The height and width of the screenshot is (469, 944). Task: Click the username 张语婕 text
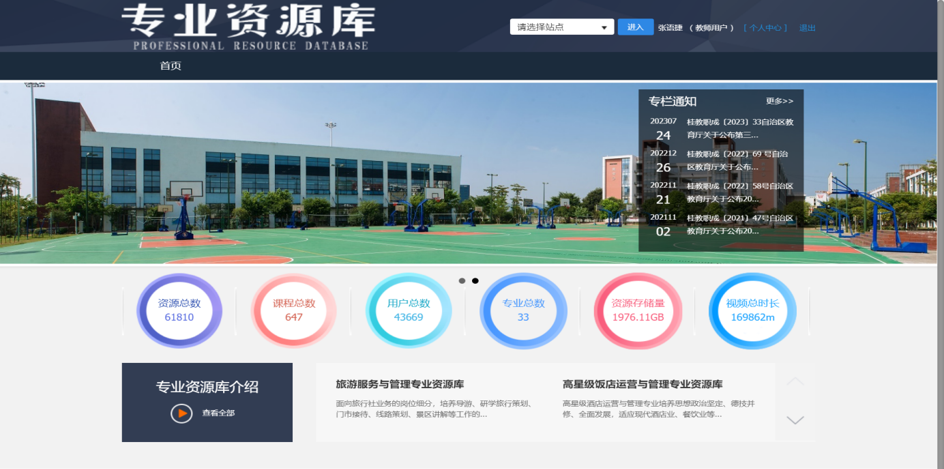[670, 28]
